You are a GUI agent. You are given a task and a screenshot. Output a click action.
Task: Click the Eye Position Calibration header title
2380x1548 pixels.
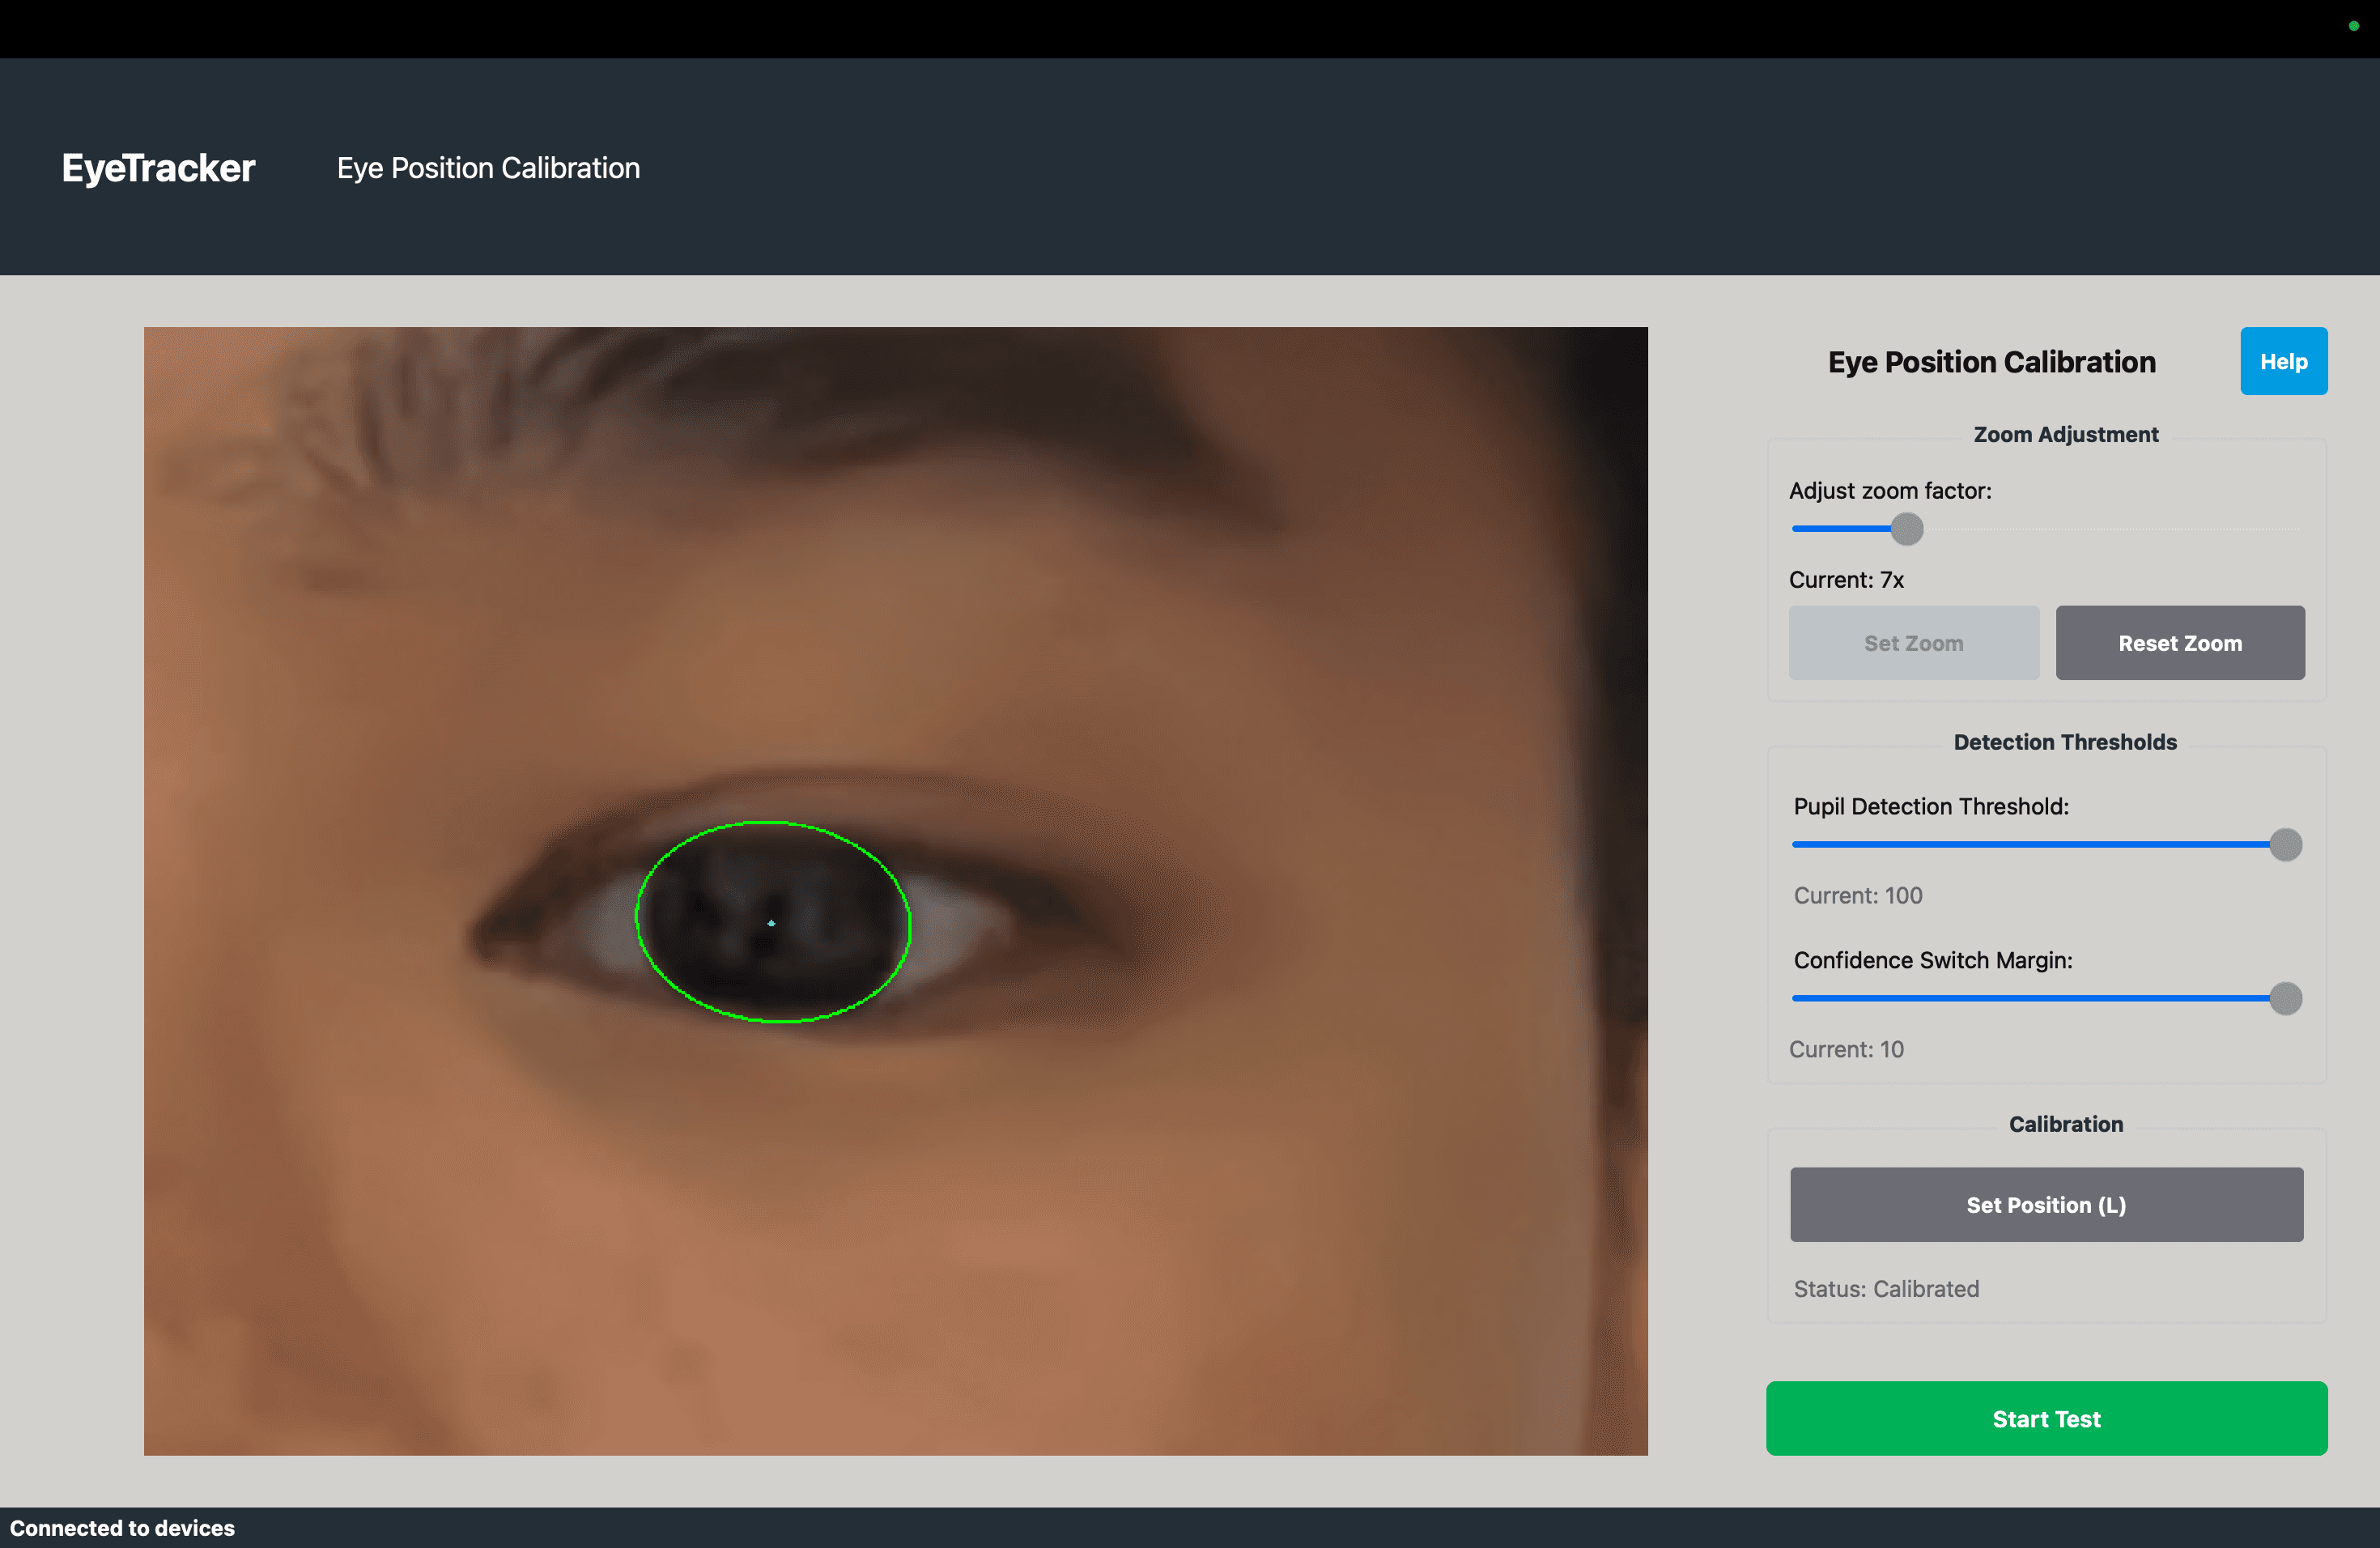point(488,168)
